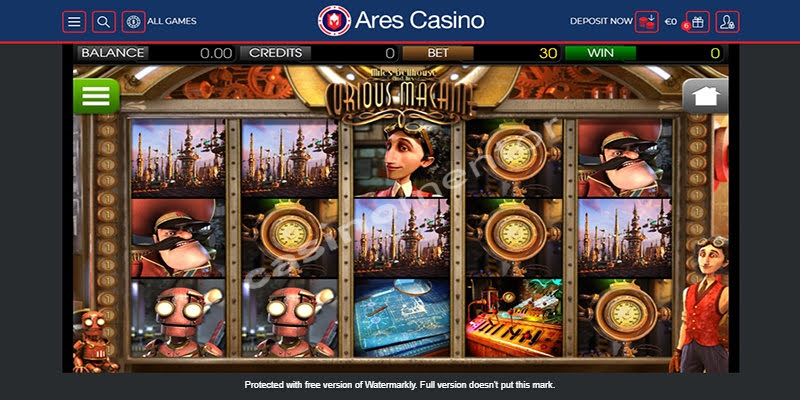Screen dimensions: 800x400
Task: Click the DEPOSIT NOW link
Action: (601, 21)
